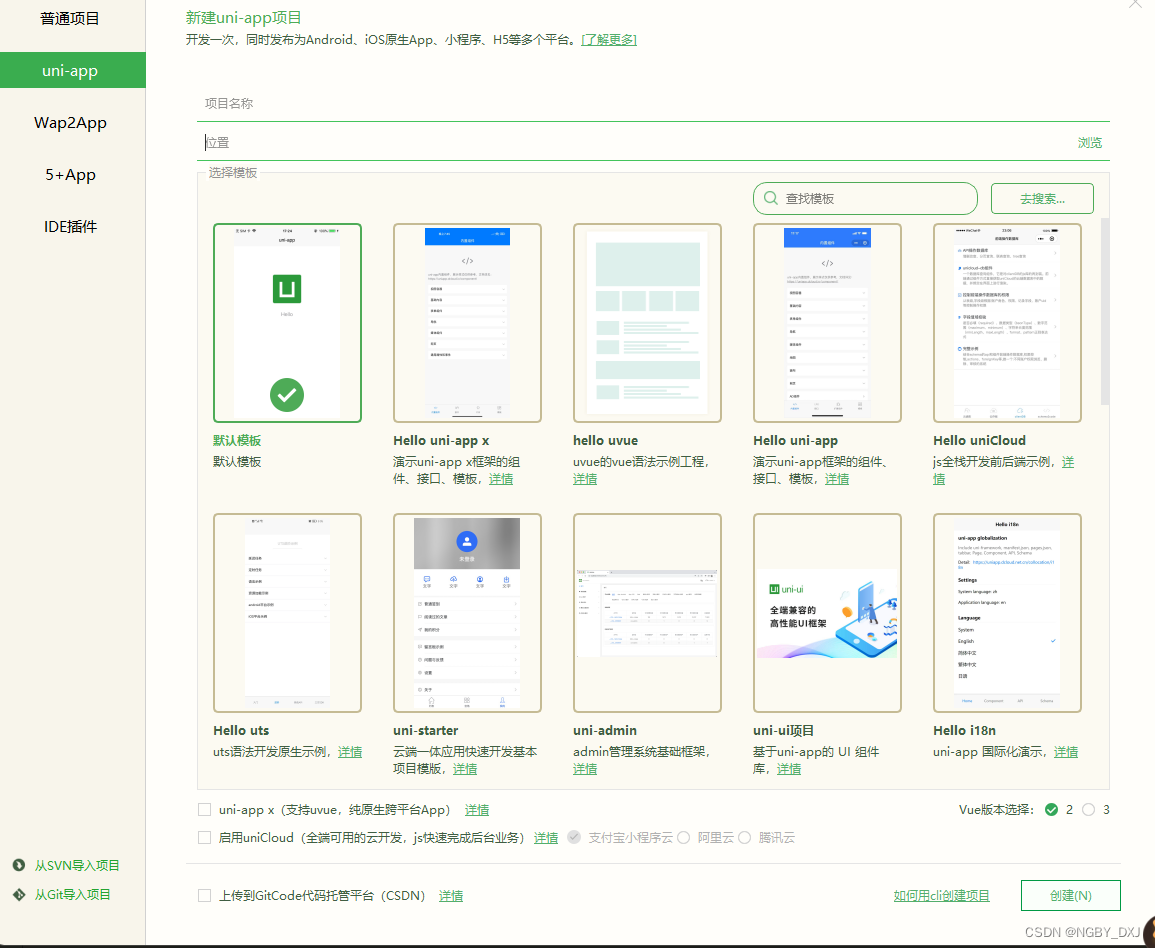Click 从Git导入项目 link

coord(72,894)
